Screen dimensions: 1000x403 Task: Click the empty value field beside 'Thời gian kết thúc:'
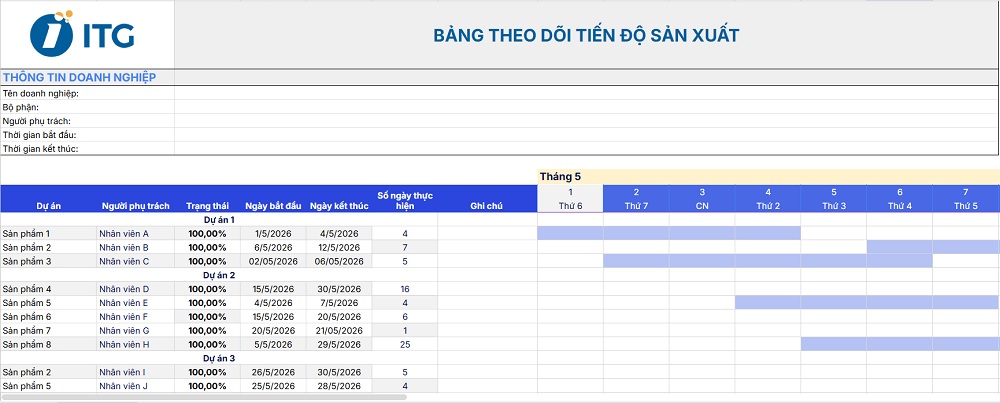(x=586, y=149)
